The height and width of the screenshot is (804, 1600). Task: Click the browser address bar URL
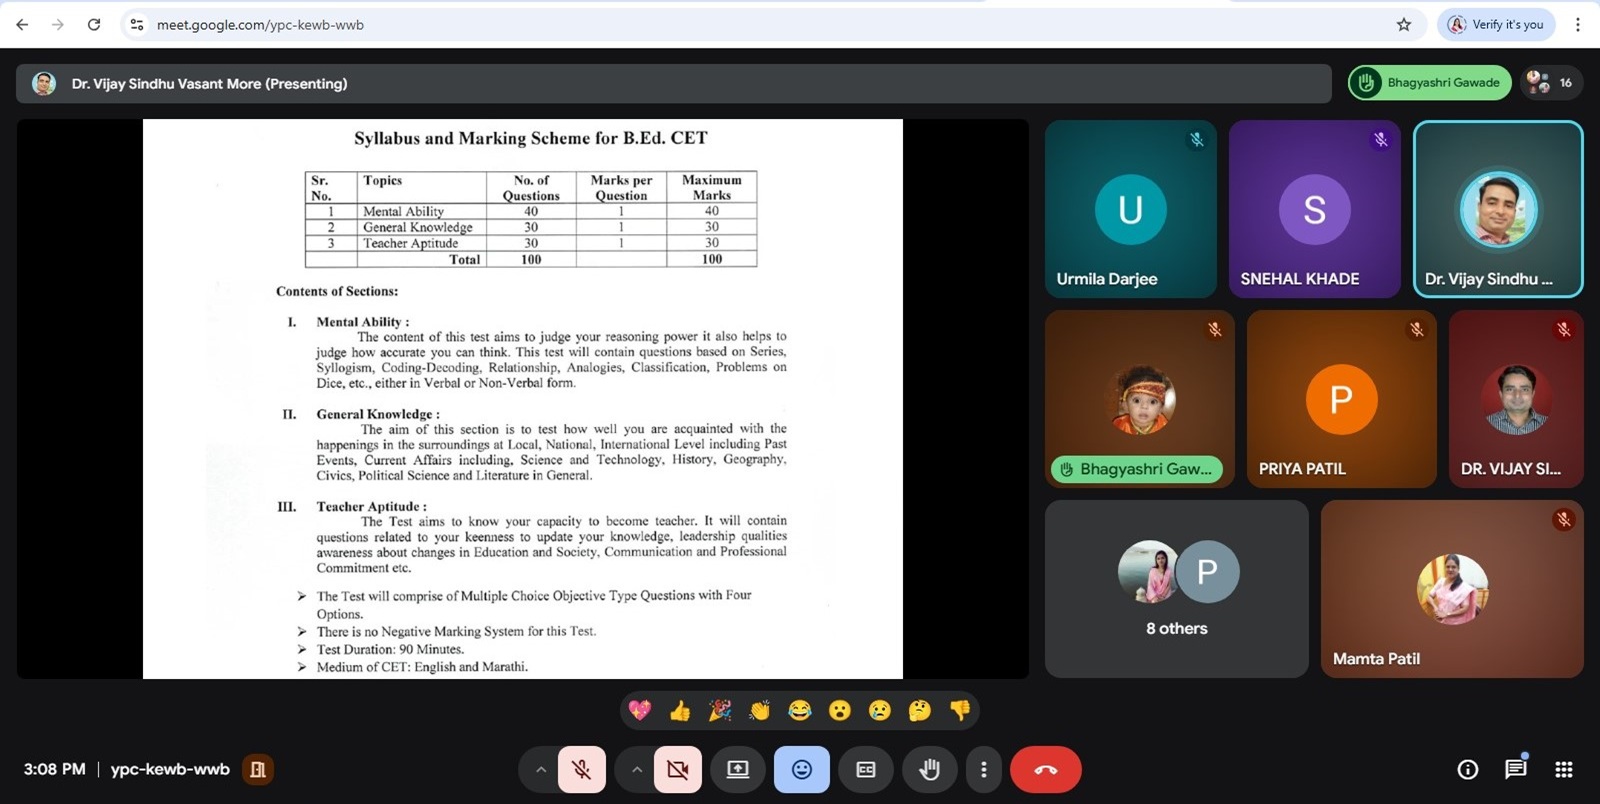(260, 24)
